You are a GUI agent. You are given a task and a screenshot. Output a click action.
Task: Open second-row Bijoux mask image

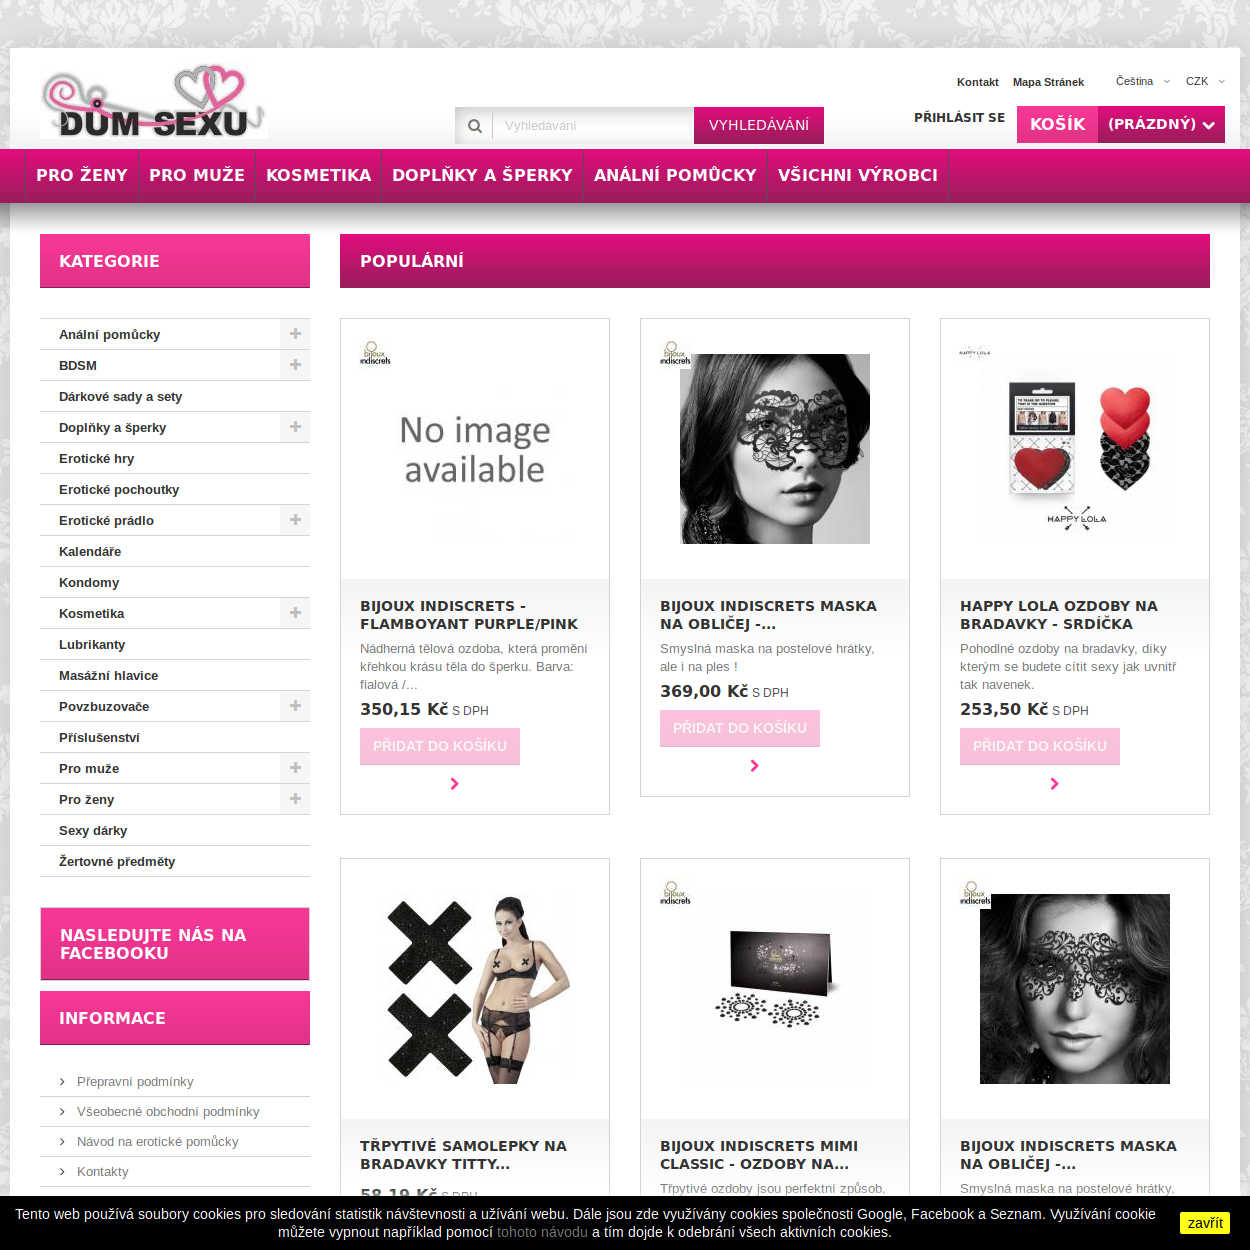coord(1075,989)
